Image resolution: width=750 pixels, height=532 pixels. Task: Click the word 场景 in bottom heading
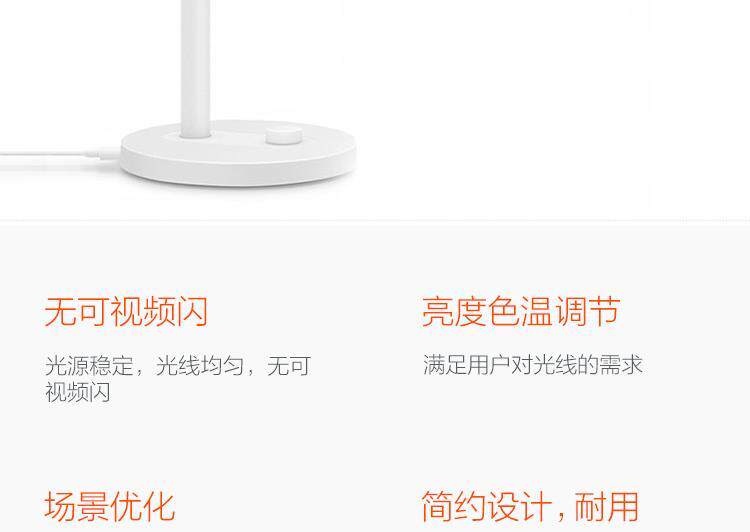(x=77, y=506)
